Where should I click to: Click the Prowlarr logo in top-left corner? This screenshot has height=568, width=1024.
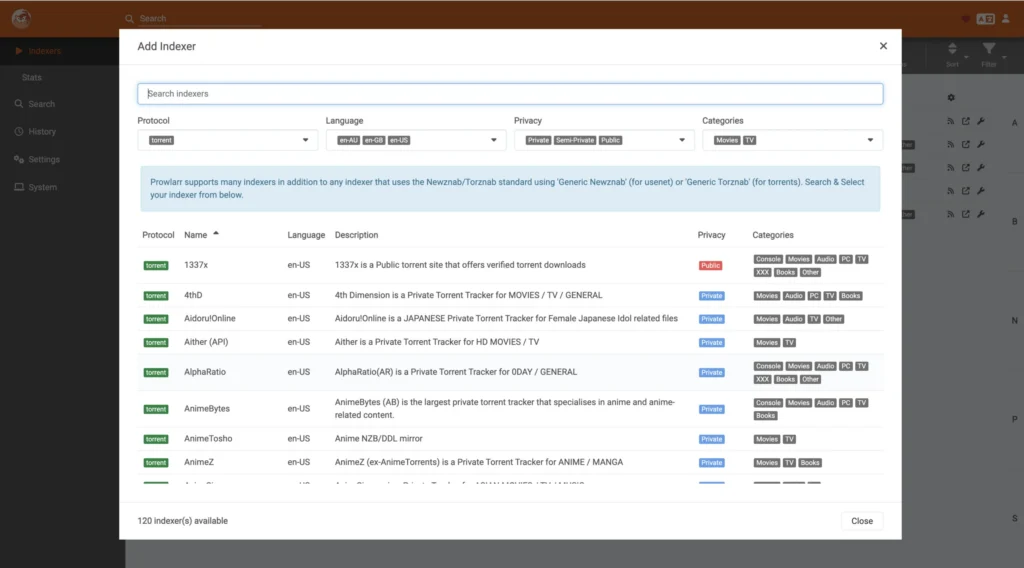click(21, 18)
